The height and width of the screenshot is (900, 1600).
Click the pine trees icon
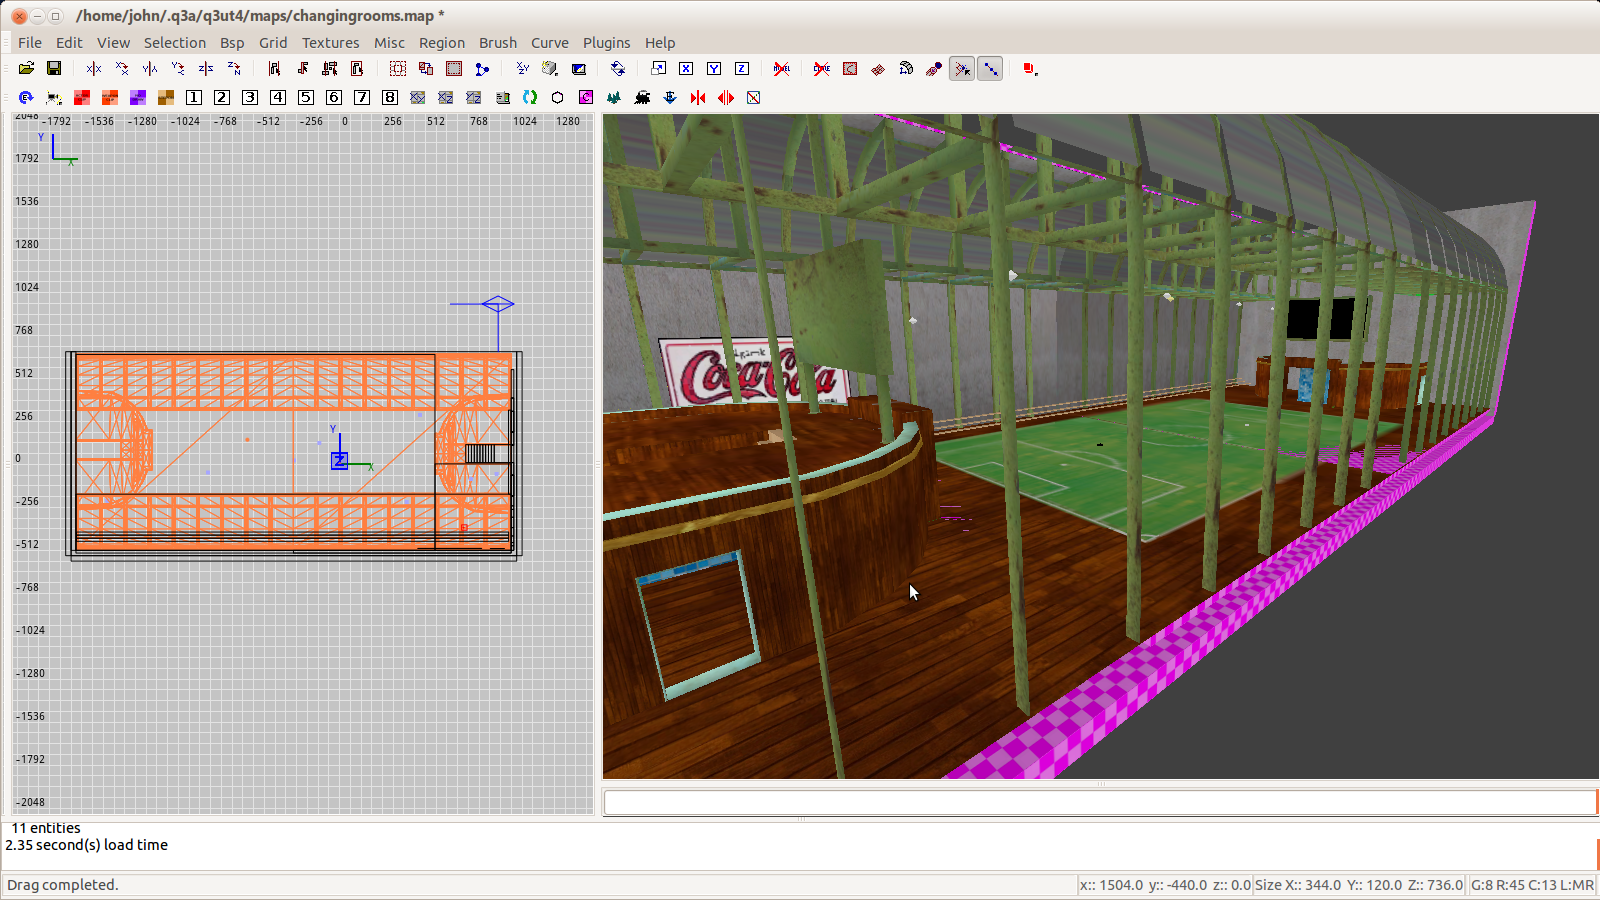[614, 98]
